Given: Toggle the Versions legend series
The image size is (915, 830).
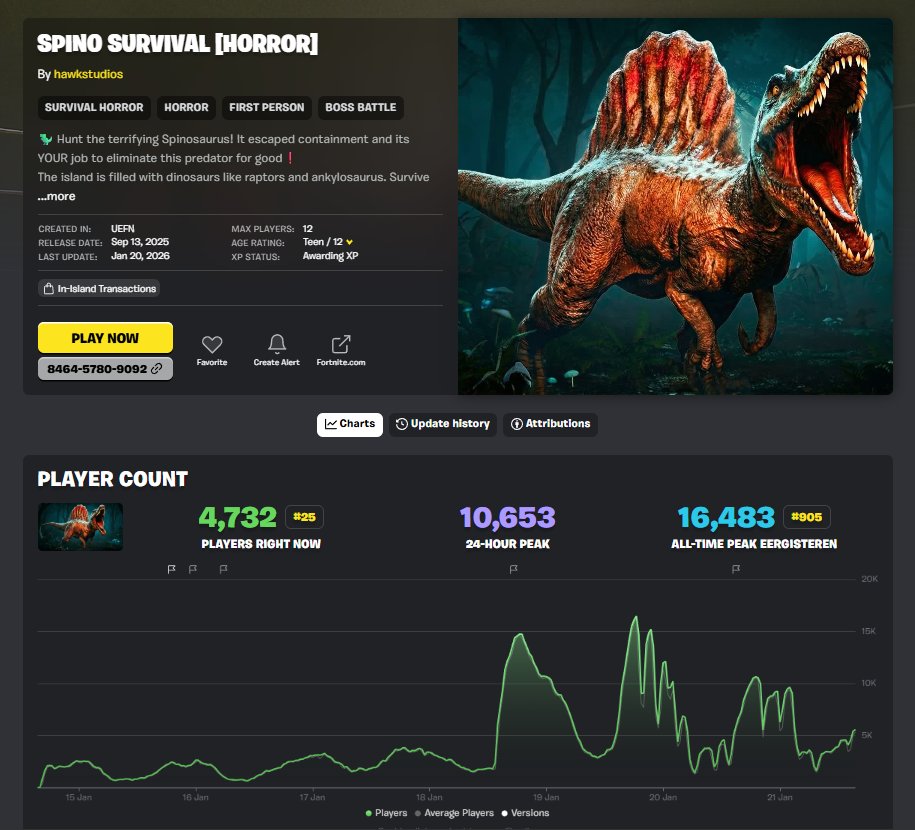Looking at the screenshot, I should coord(525,813).
